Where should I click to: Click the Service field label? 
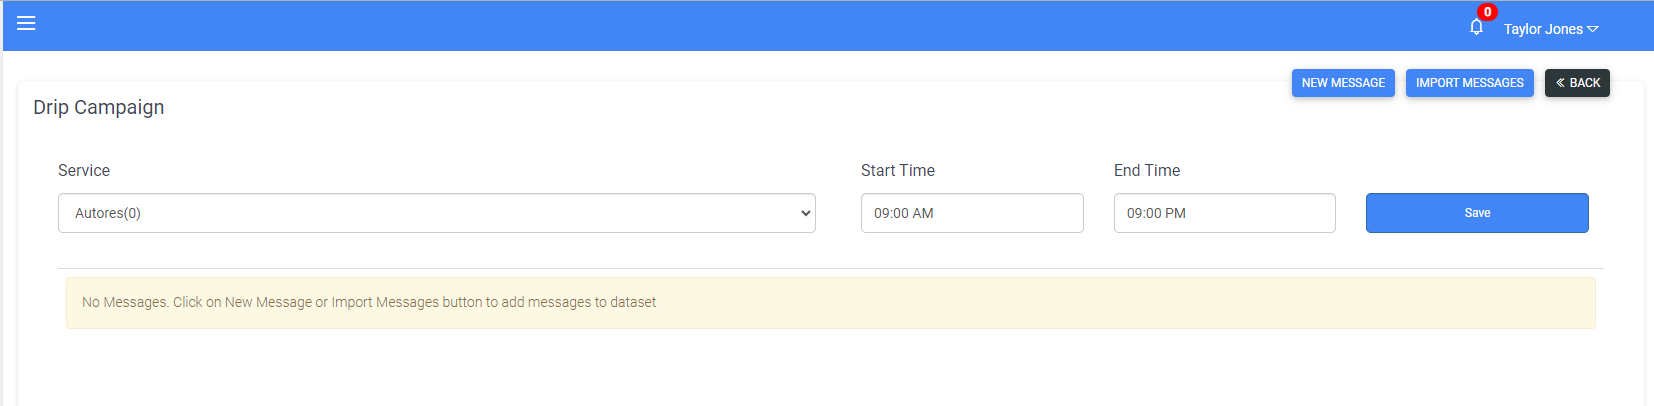point(84,170)
